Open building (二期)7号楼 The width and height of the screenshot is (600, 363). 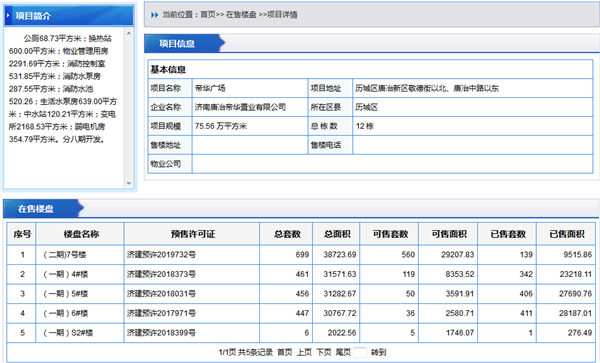point(64,255)
